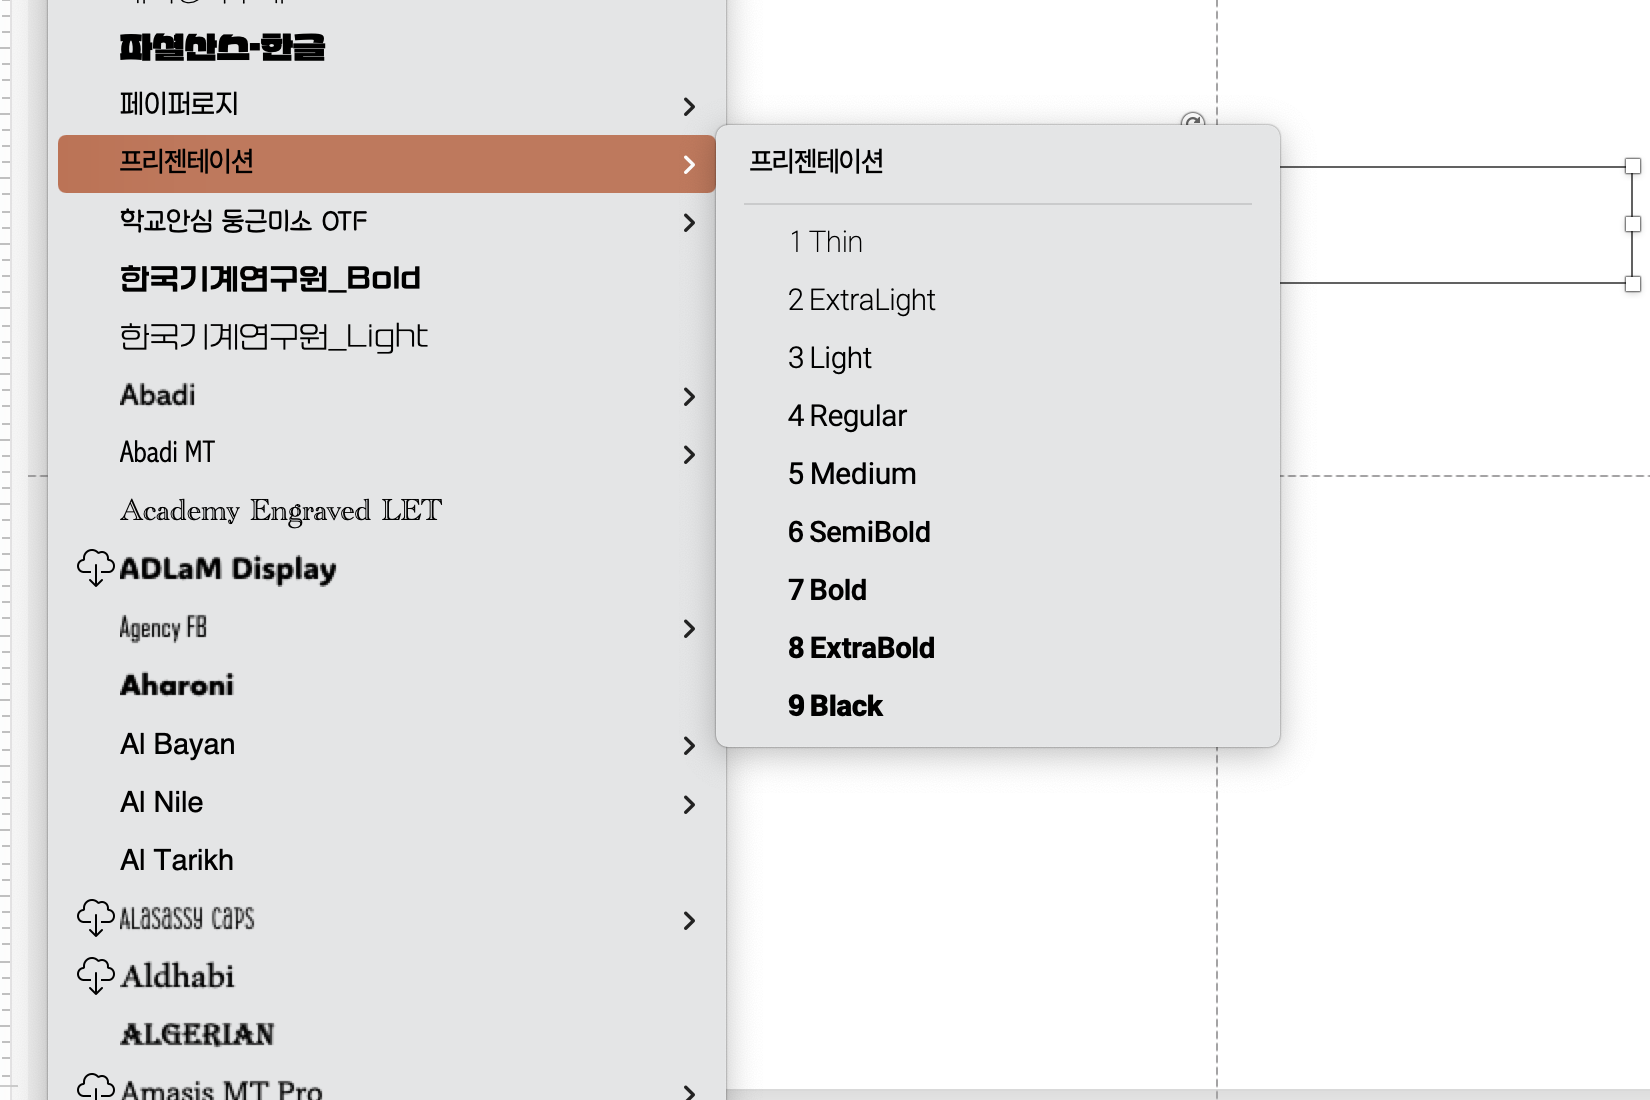Select 5 Medium from the weight list

pos(852,474)
